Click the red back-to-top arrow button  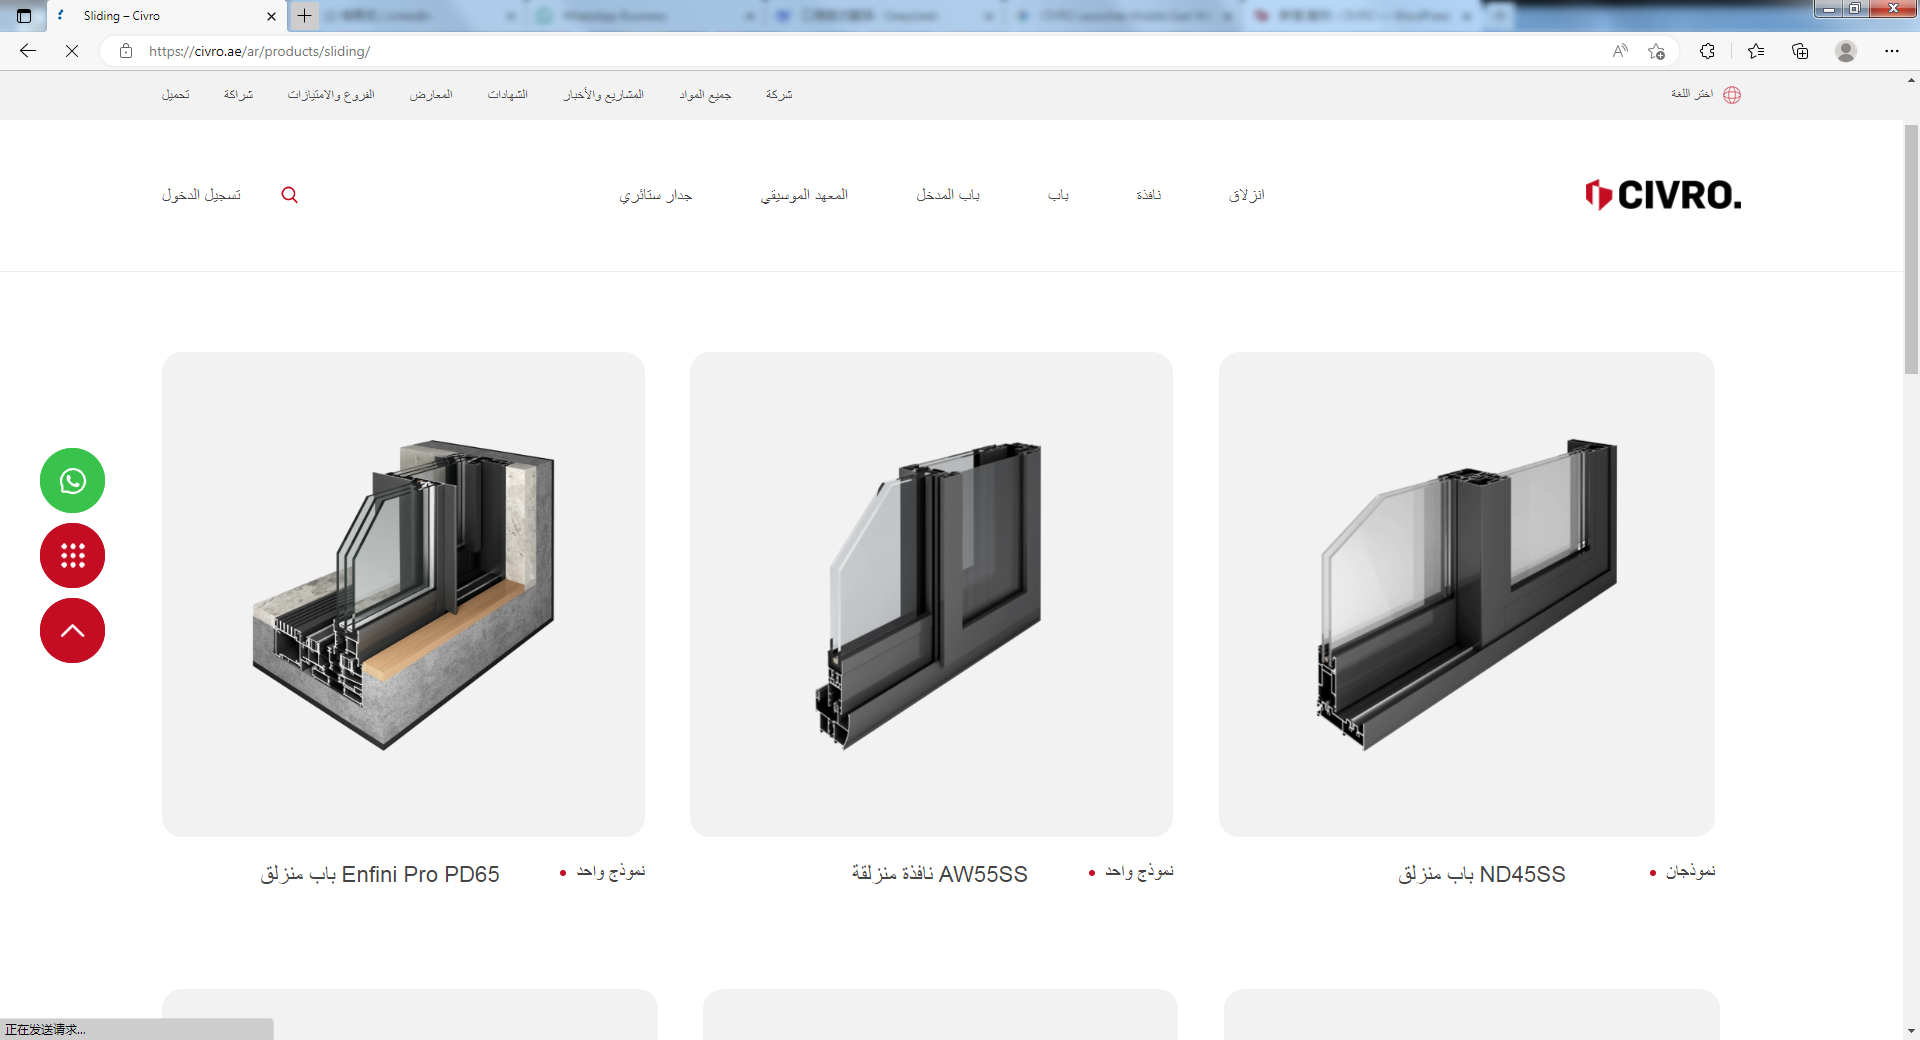point(72,631)
